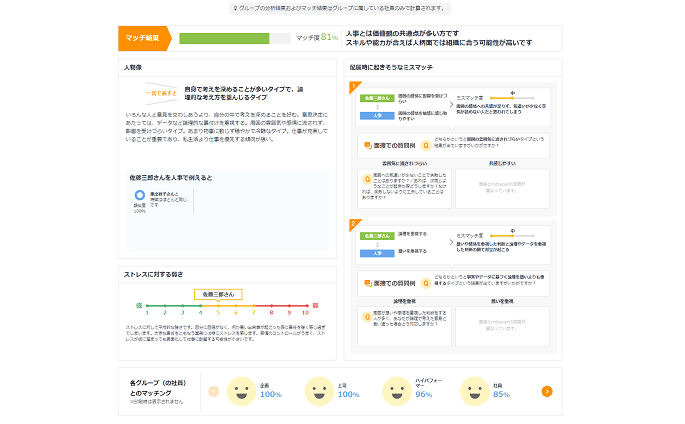The width and height of the screenshot is (685, 424).
Task: Click the smiley face next to ハイパフォーマー
Action: [x=397, y=391]
